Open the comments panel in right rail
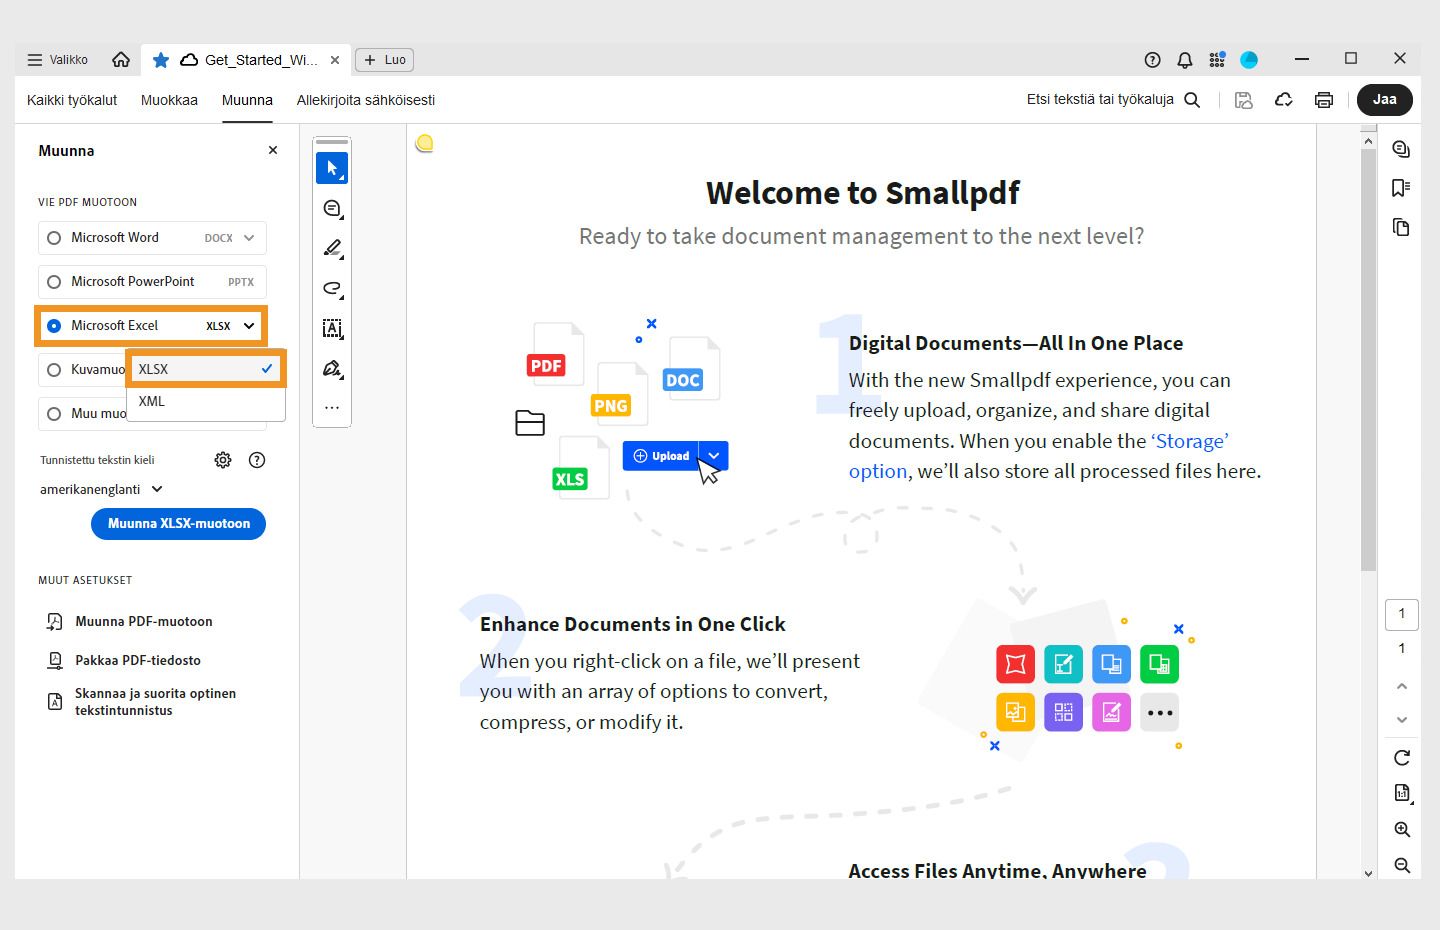The width and height of the screenshot is (1440, 930). 1401,149
